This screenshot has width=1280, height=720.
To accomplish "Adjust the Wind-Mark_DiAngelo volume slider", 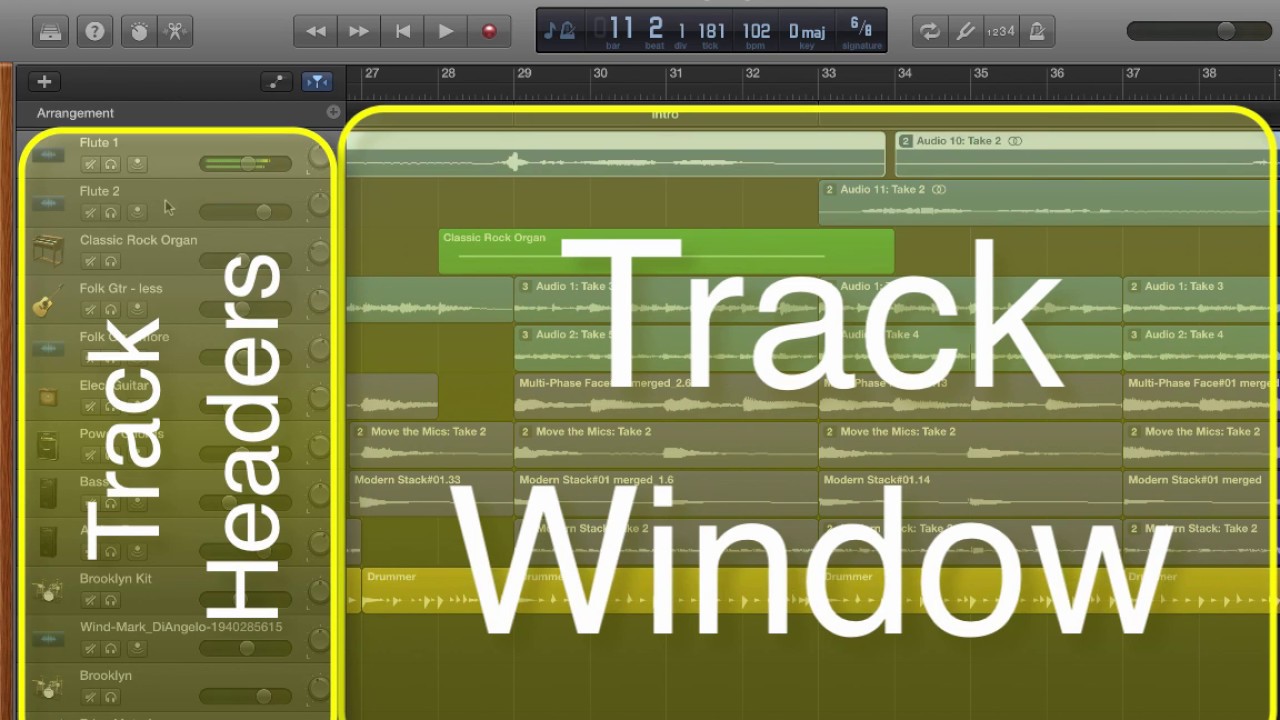I will point(245,648).
